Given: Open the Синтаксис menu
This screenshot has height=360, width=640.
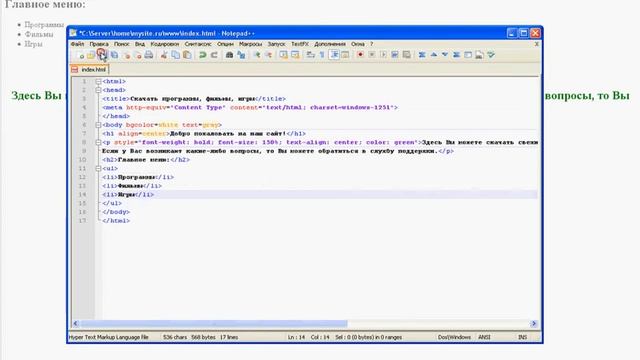Looking at the screenshot, I should coord(198,44).
